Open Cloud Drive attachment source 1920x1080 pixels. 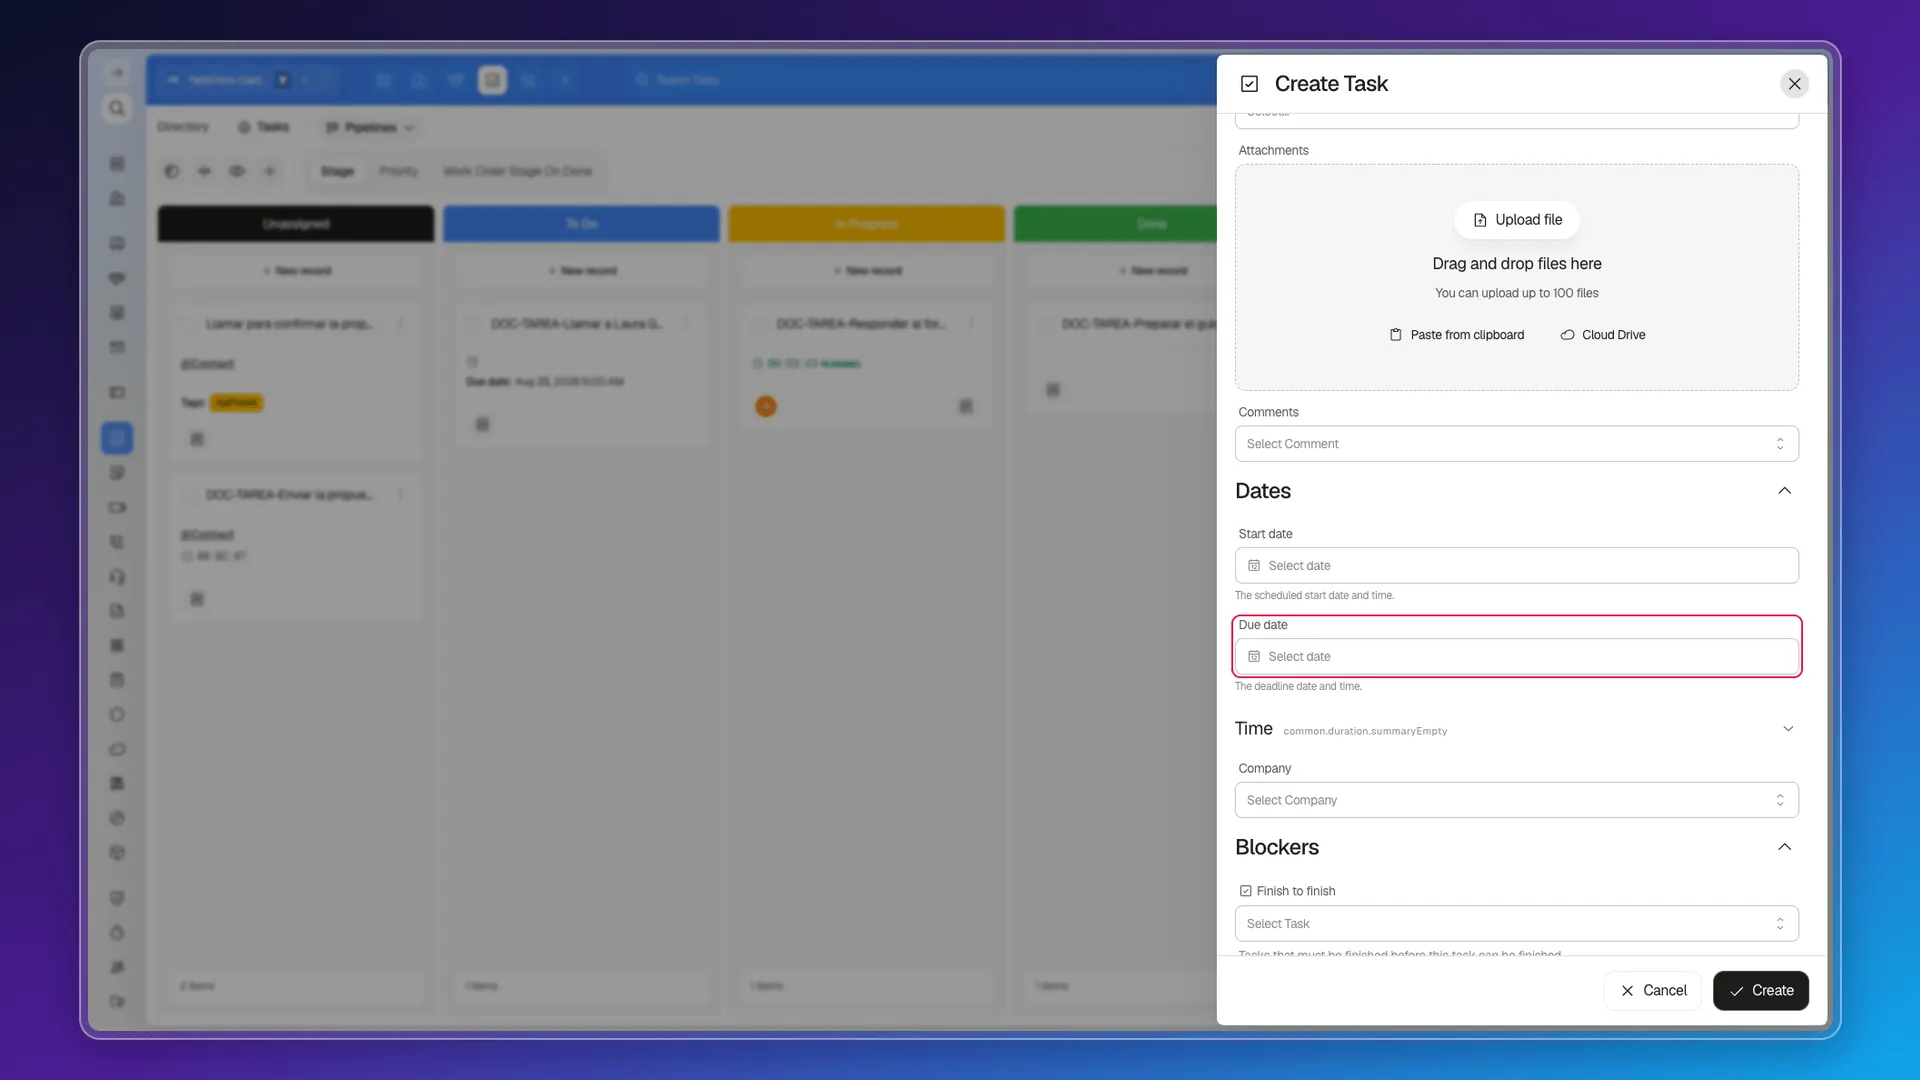(x=1602, y=335)
